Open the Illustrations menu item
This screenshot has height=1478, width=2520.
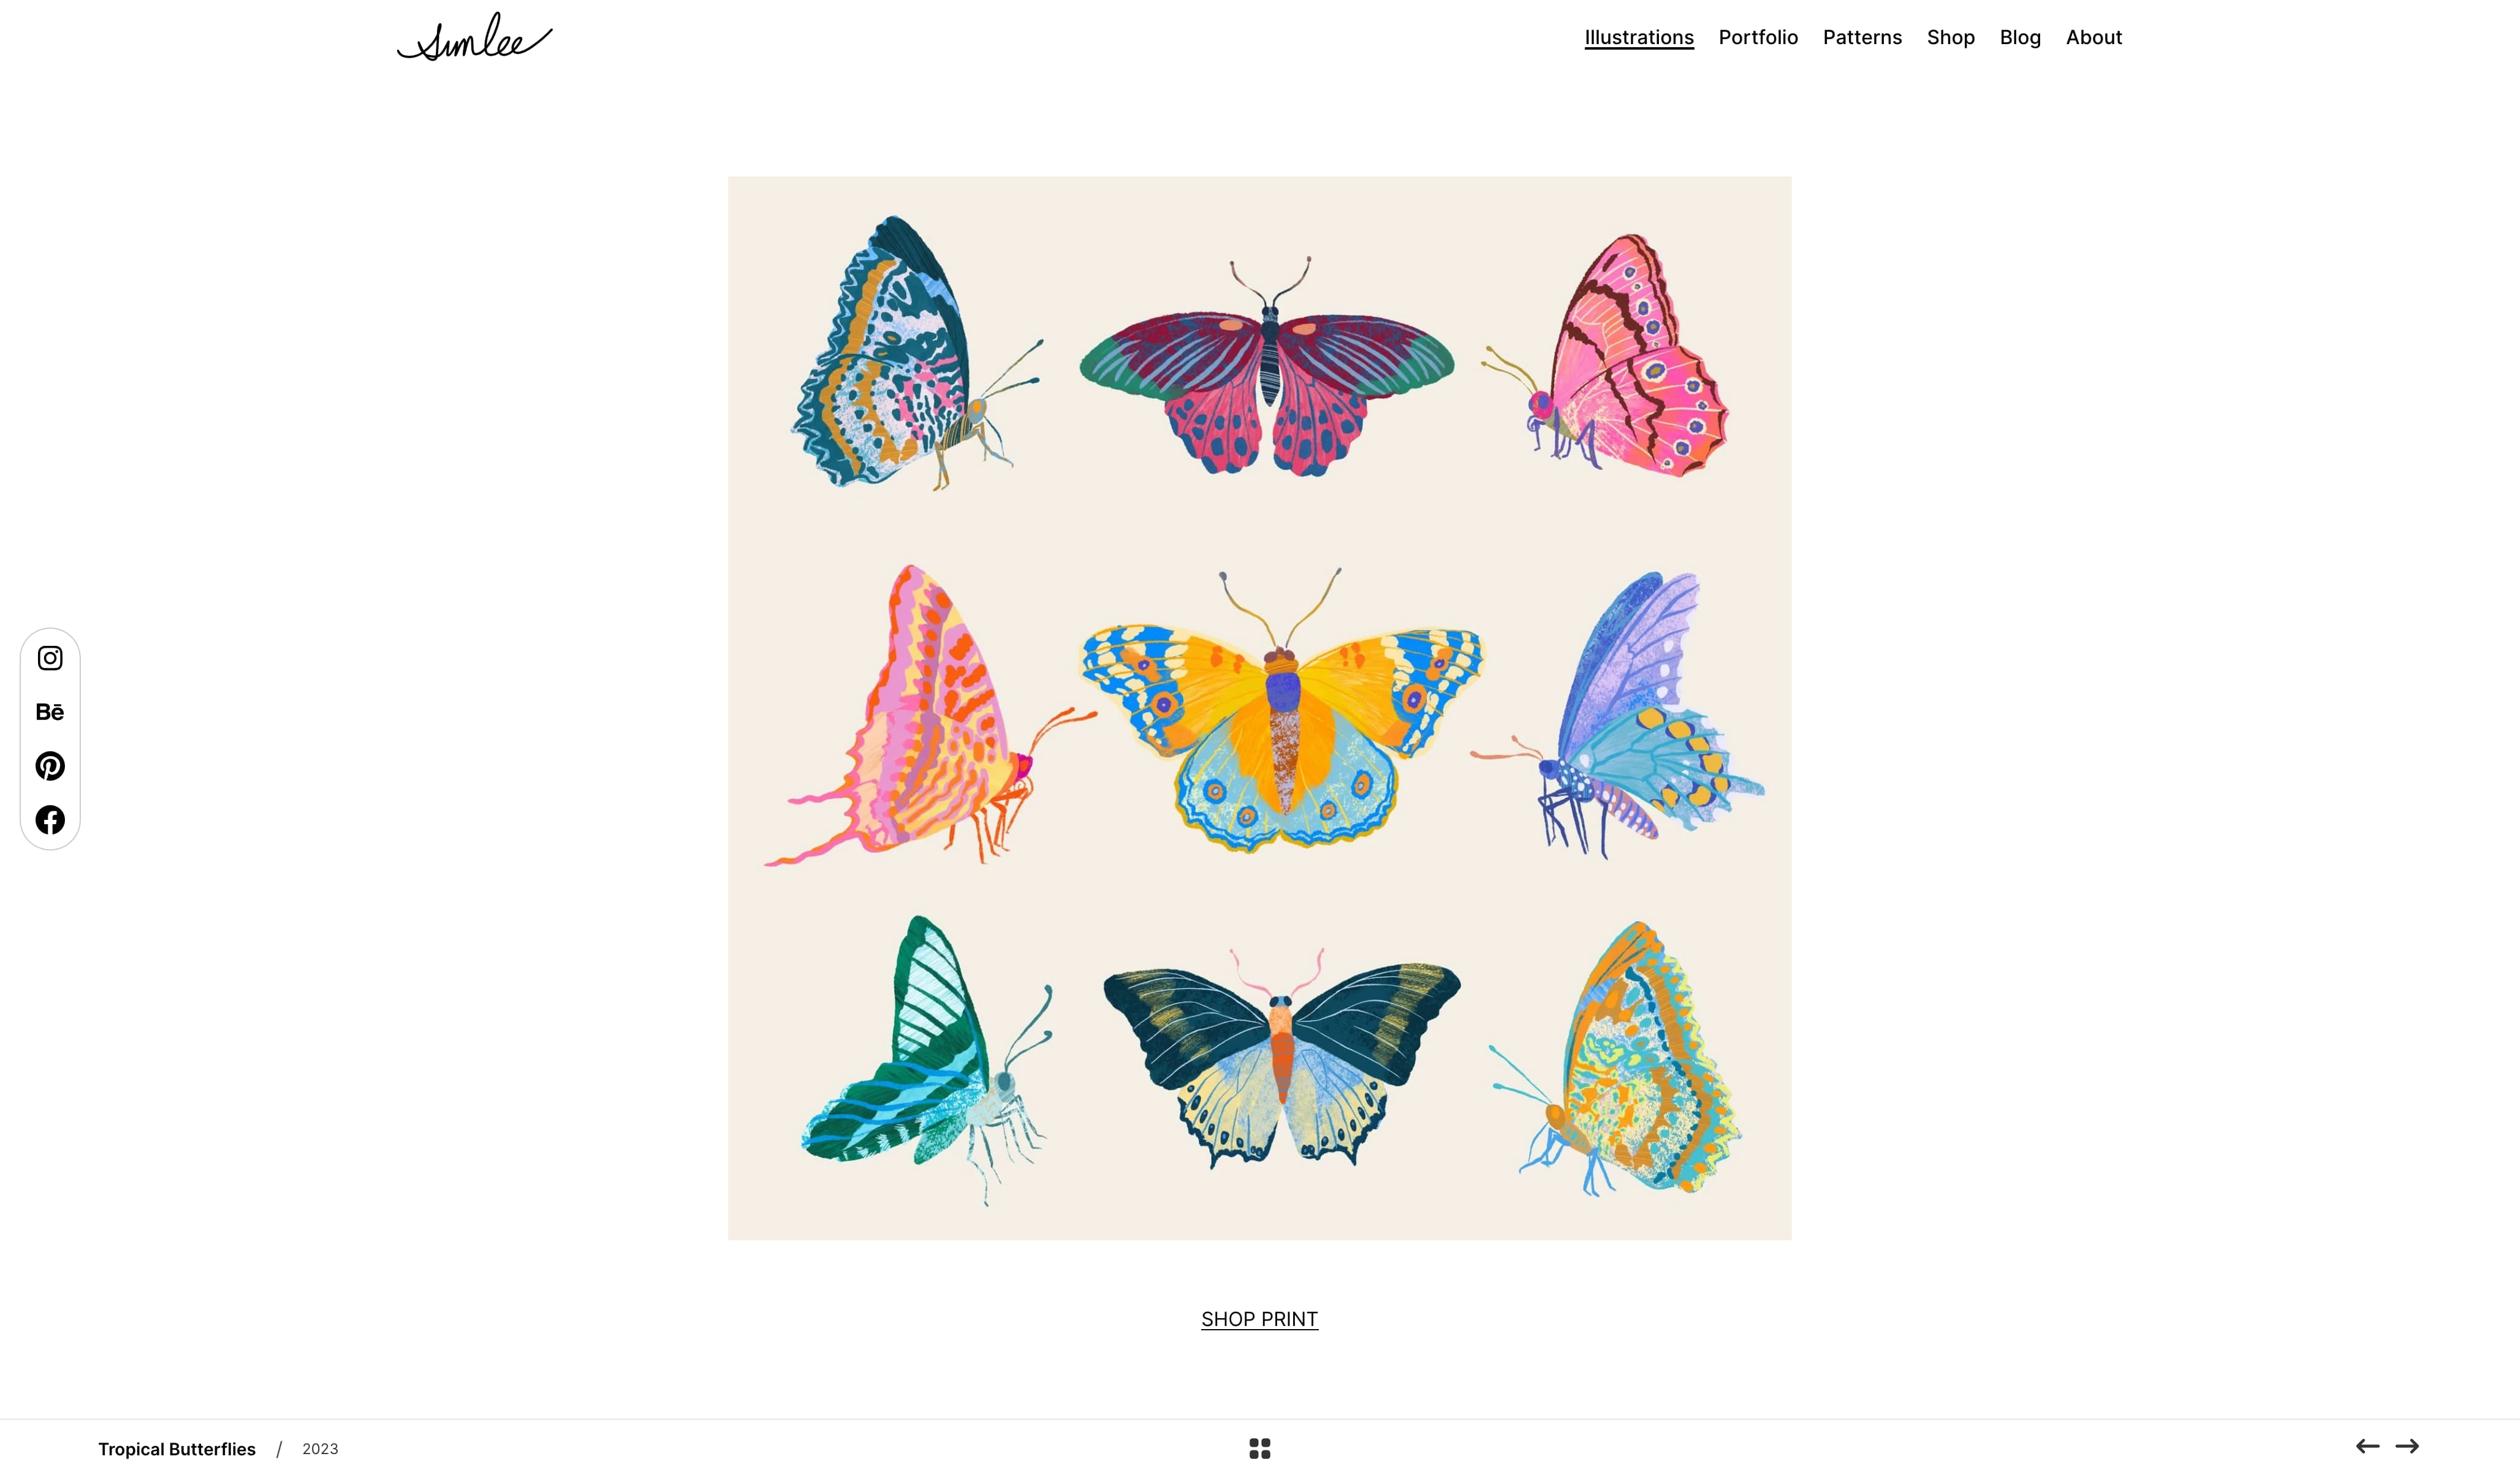(x=1639, y=37)
